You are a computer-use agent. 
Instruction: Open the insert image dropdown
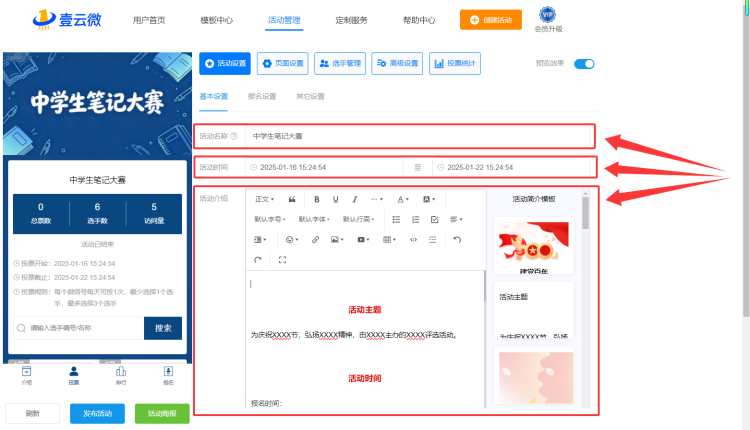click(337, 240)
